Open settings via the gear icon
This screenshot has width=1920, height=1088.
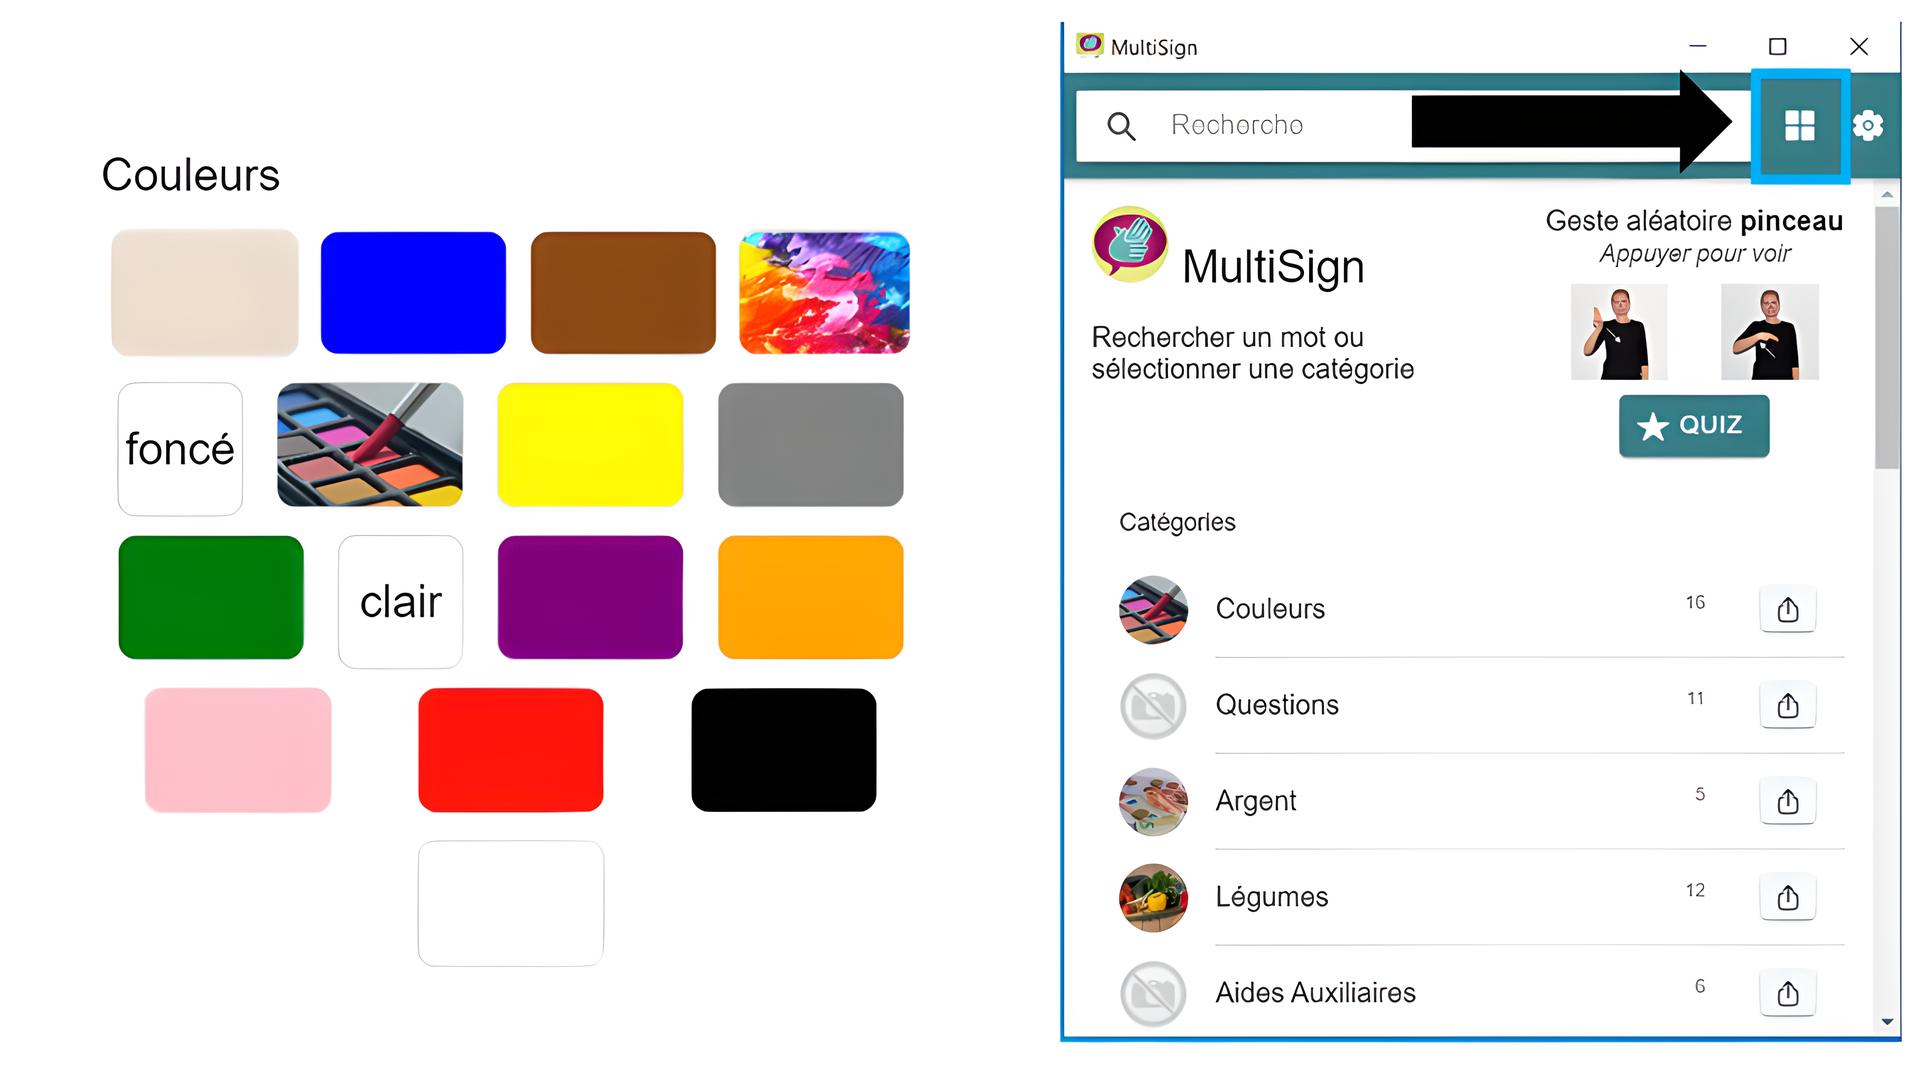(x=1868, y=126)
